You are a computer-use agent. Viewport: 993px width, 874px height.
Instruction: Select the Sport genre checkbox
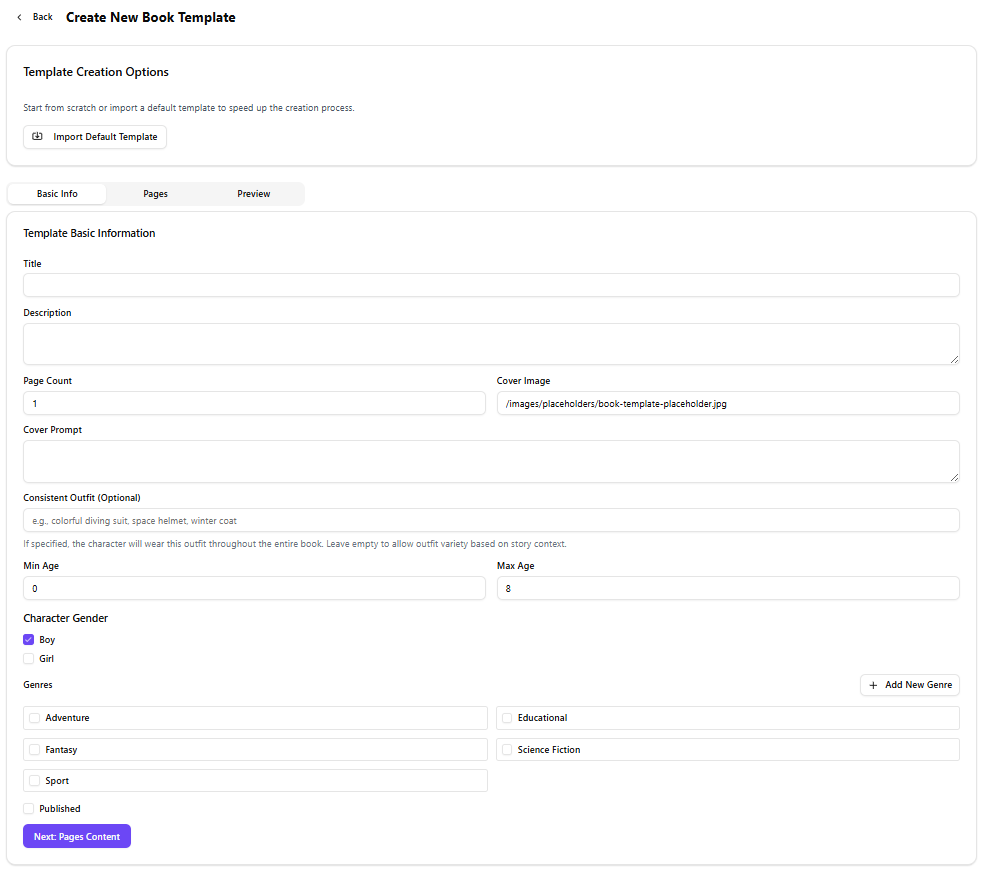point(35,781)
